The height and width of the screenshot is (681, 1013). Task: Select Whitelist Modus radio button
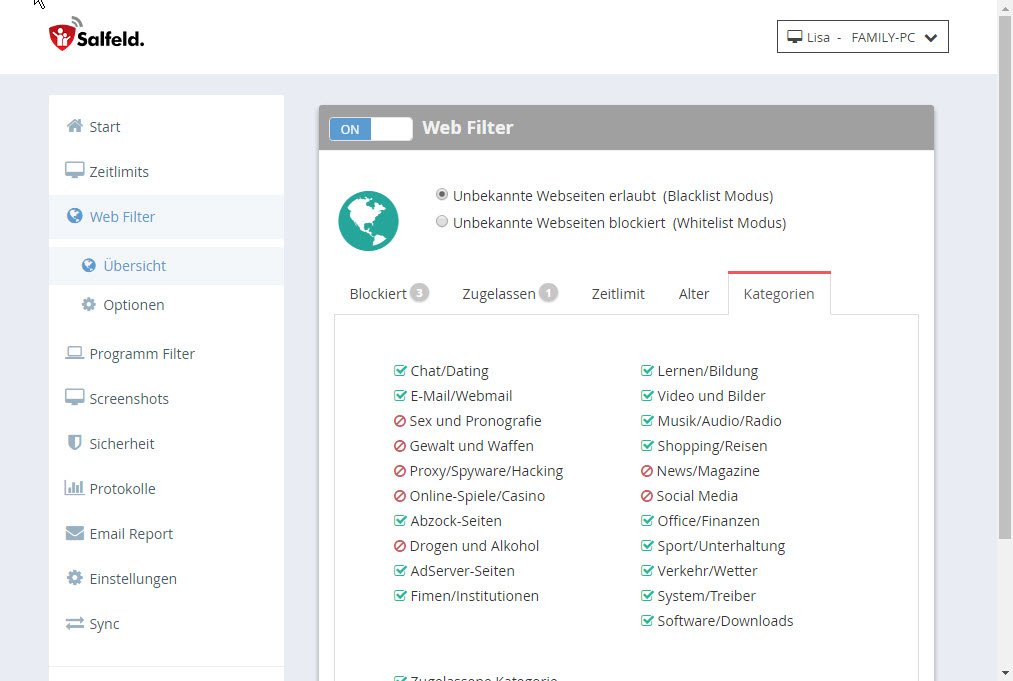[x=442, y=222]
